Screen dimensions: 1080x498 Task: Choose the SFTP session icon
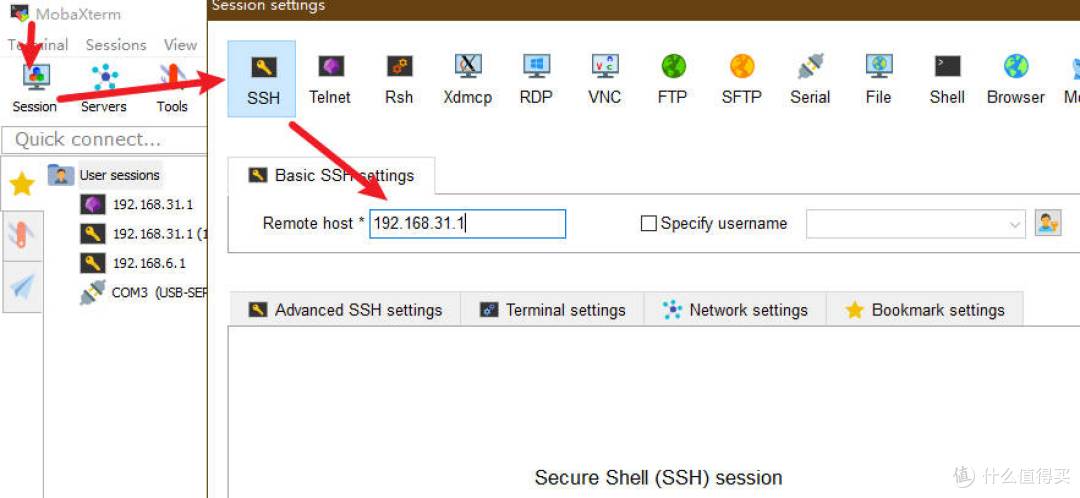(742, 79)
